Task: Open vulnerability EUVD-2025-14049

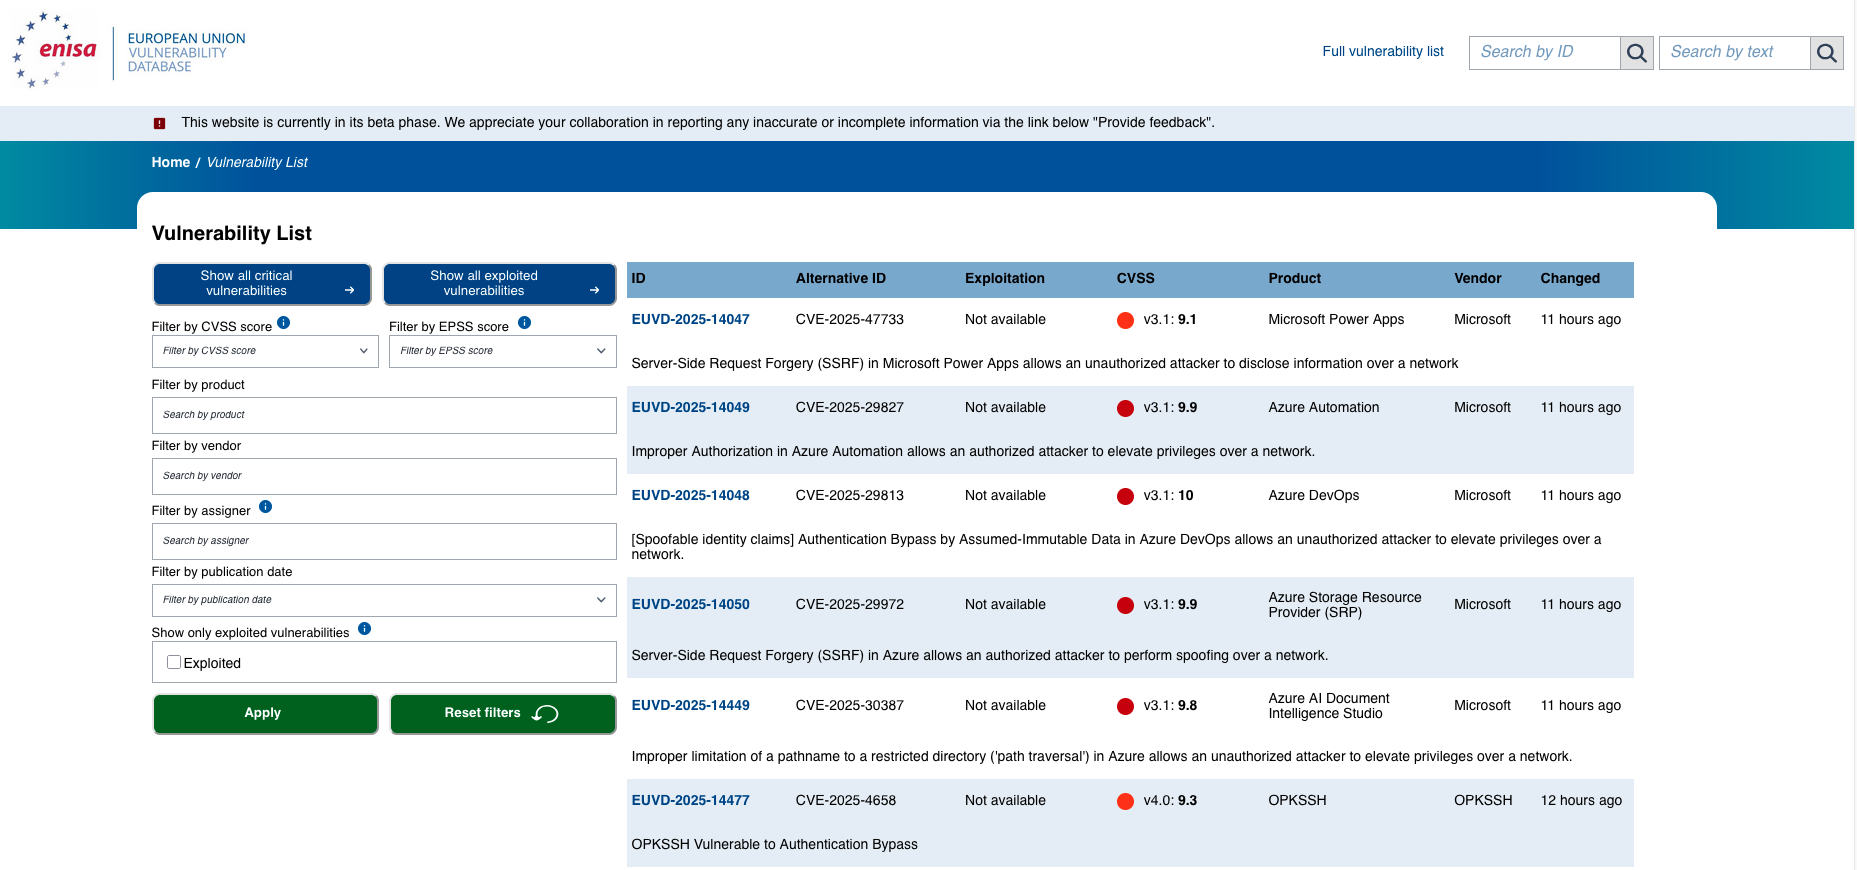Action: (x=690, y=408)
